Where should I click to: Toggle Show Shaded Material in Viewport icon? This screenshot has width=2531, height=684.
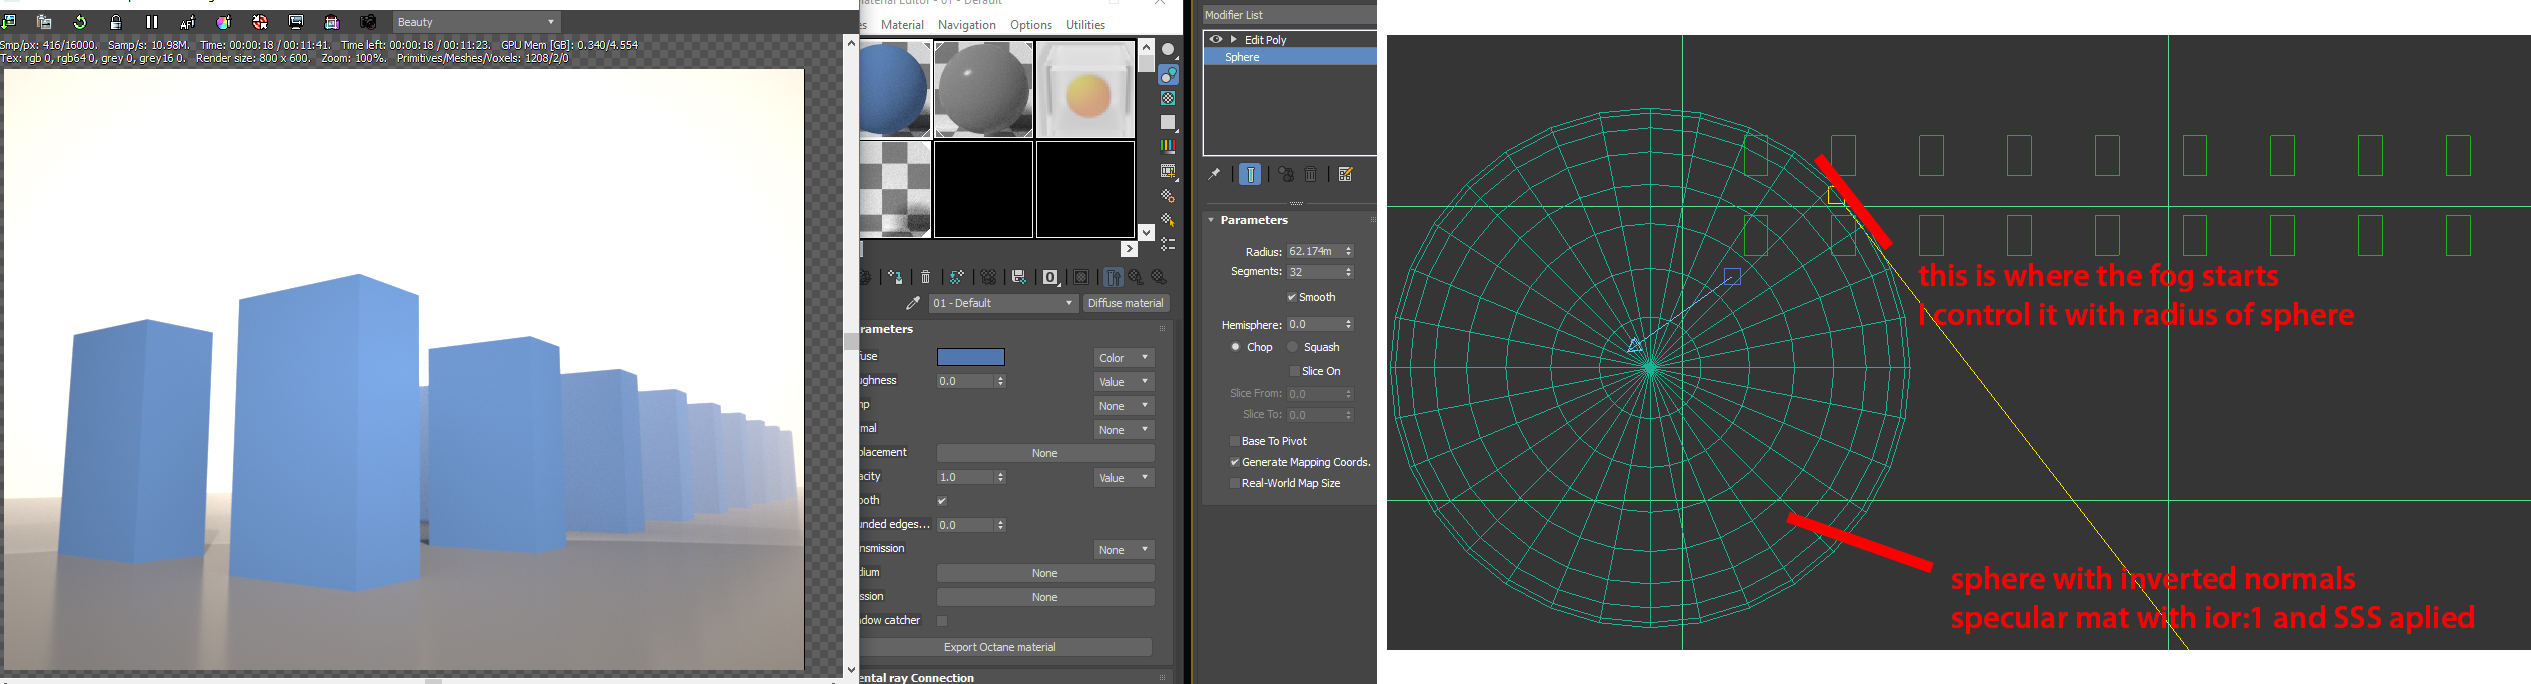point(1081,277)
